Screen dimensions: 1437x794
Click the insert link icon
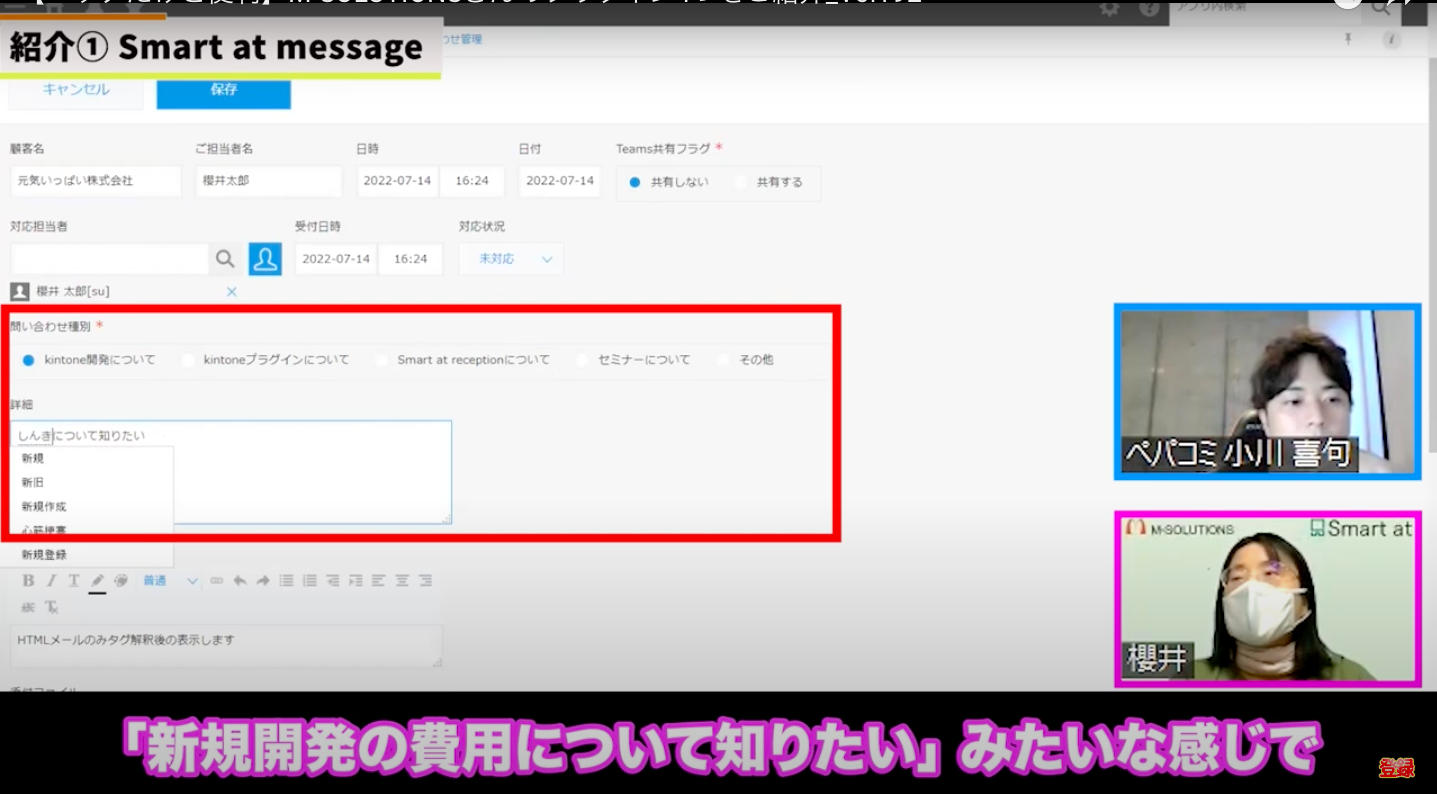pyautogui.click(x=217, y=581)
